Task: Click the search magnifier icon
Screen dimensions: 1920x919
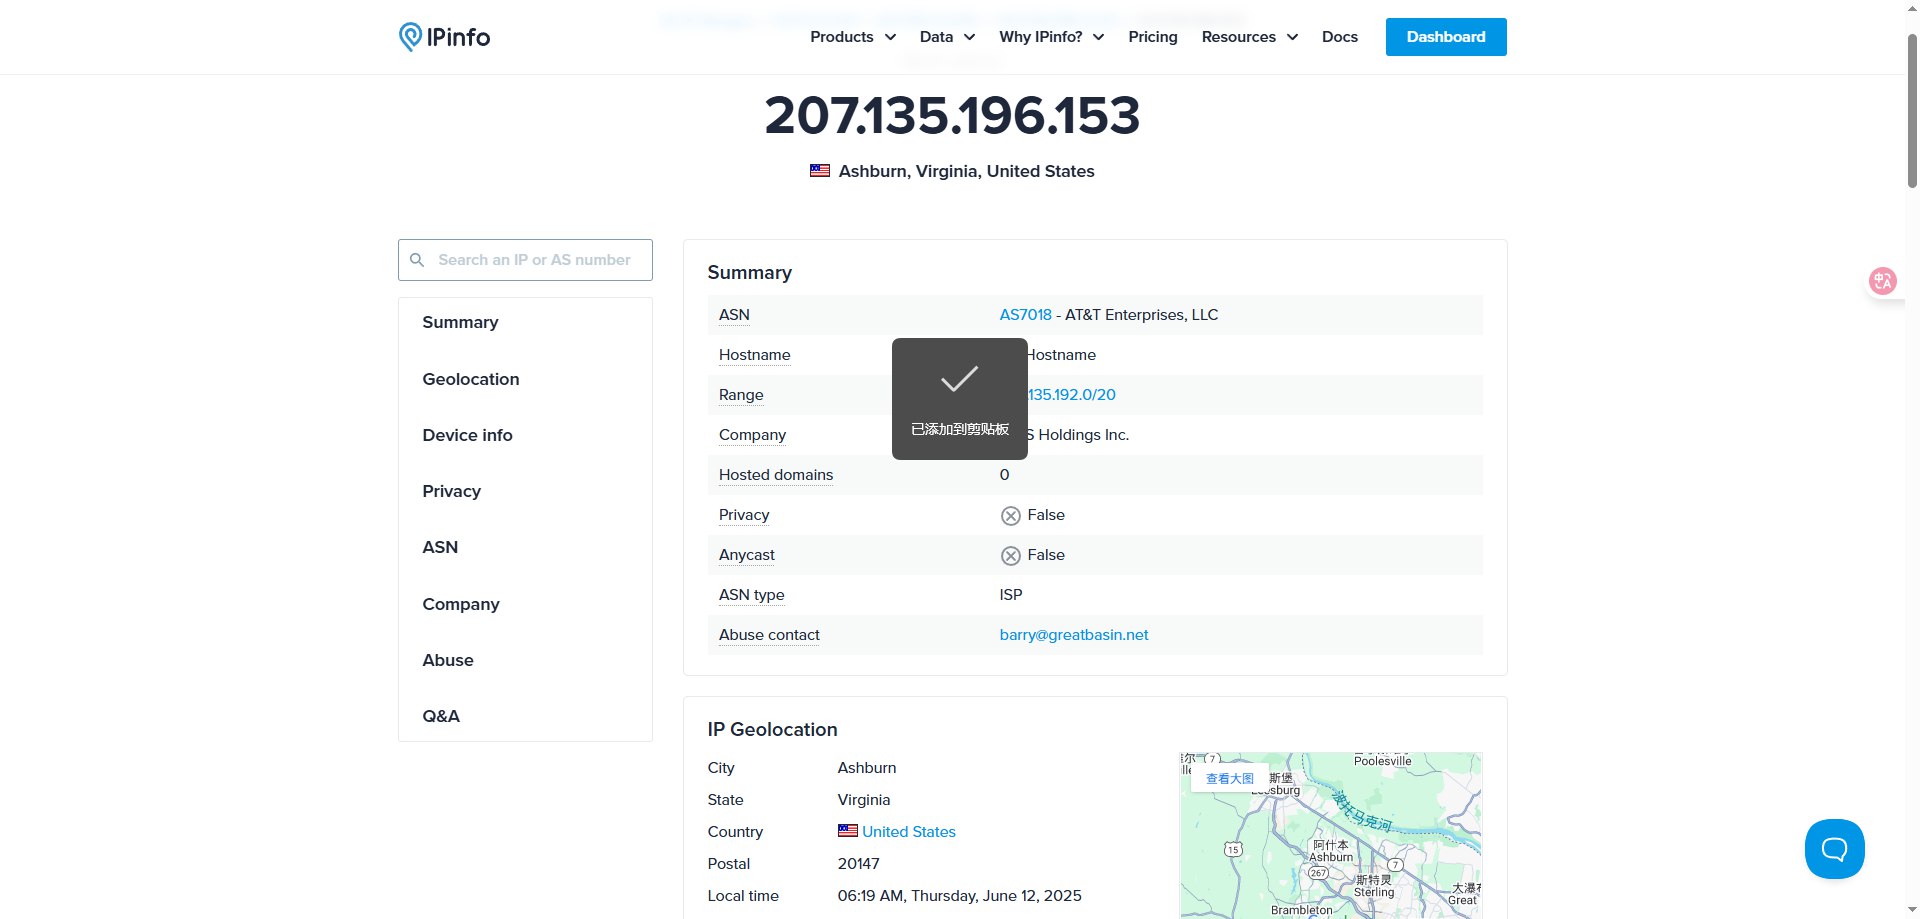Action: (x=417, y=260)
